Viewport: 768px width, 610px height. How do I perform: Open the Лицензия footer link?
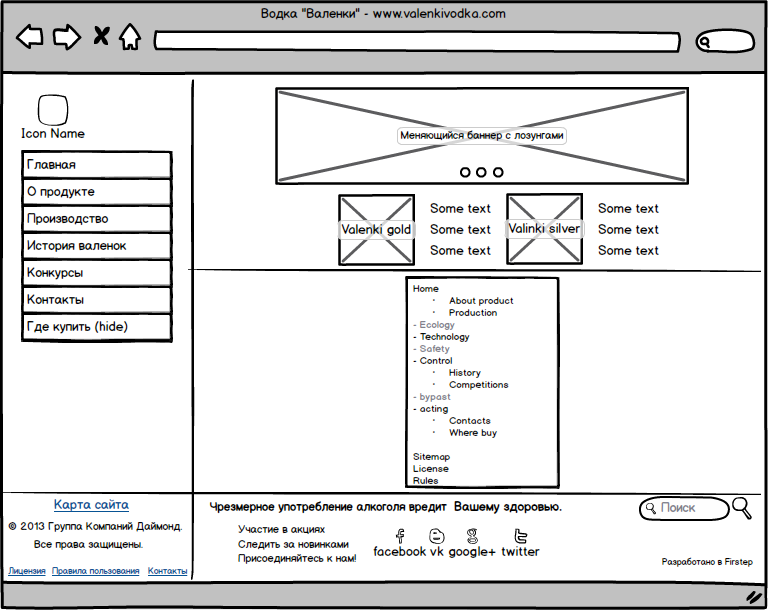click(x=27, y=571)
